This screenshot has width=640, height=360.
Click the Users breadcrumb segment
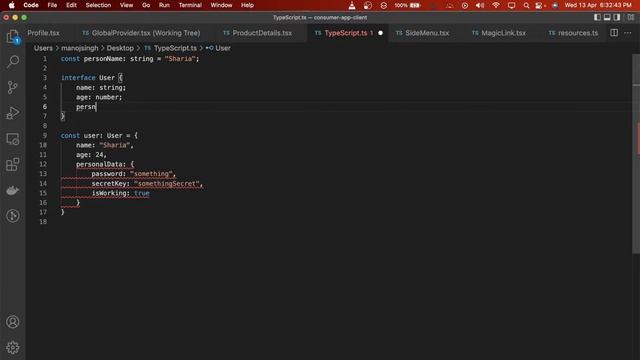pyautogui.click(x=43, y=48)
